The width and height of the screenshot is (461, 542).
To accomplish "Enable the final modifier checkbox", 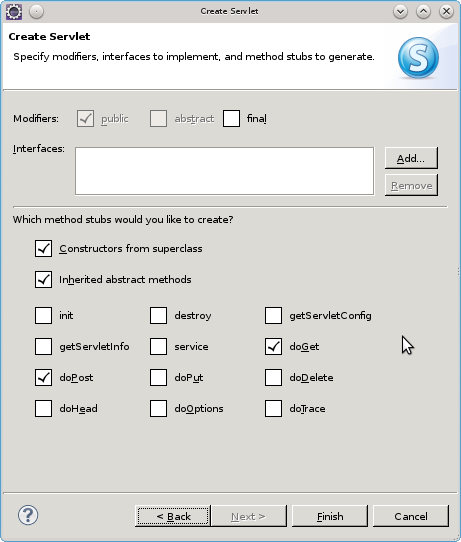I will click(x=231, y=119).
